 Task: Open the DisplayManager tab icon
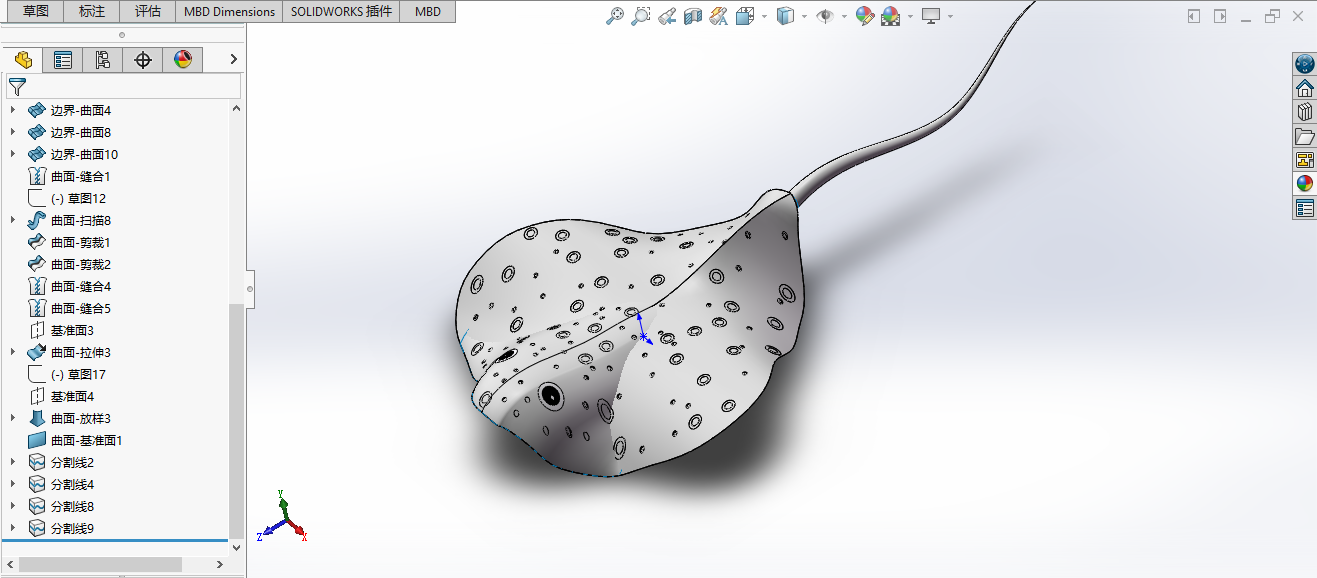[183, 60]
